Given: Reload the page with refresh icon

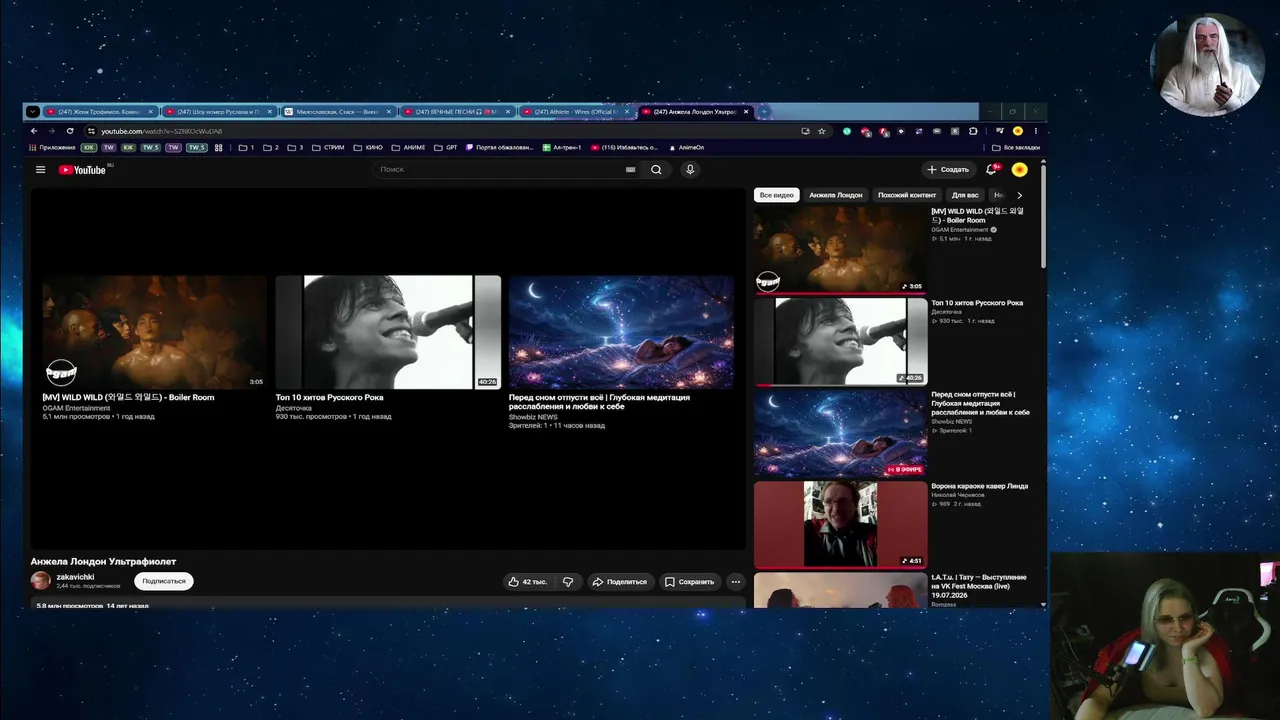Looking at the screenshot, I should point(70,131).
